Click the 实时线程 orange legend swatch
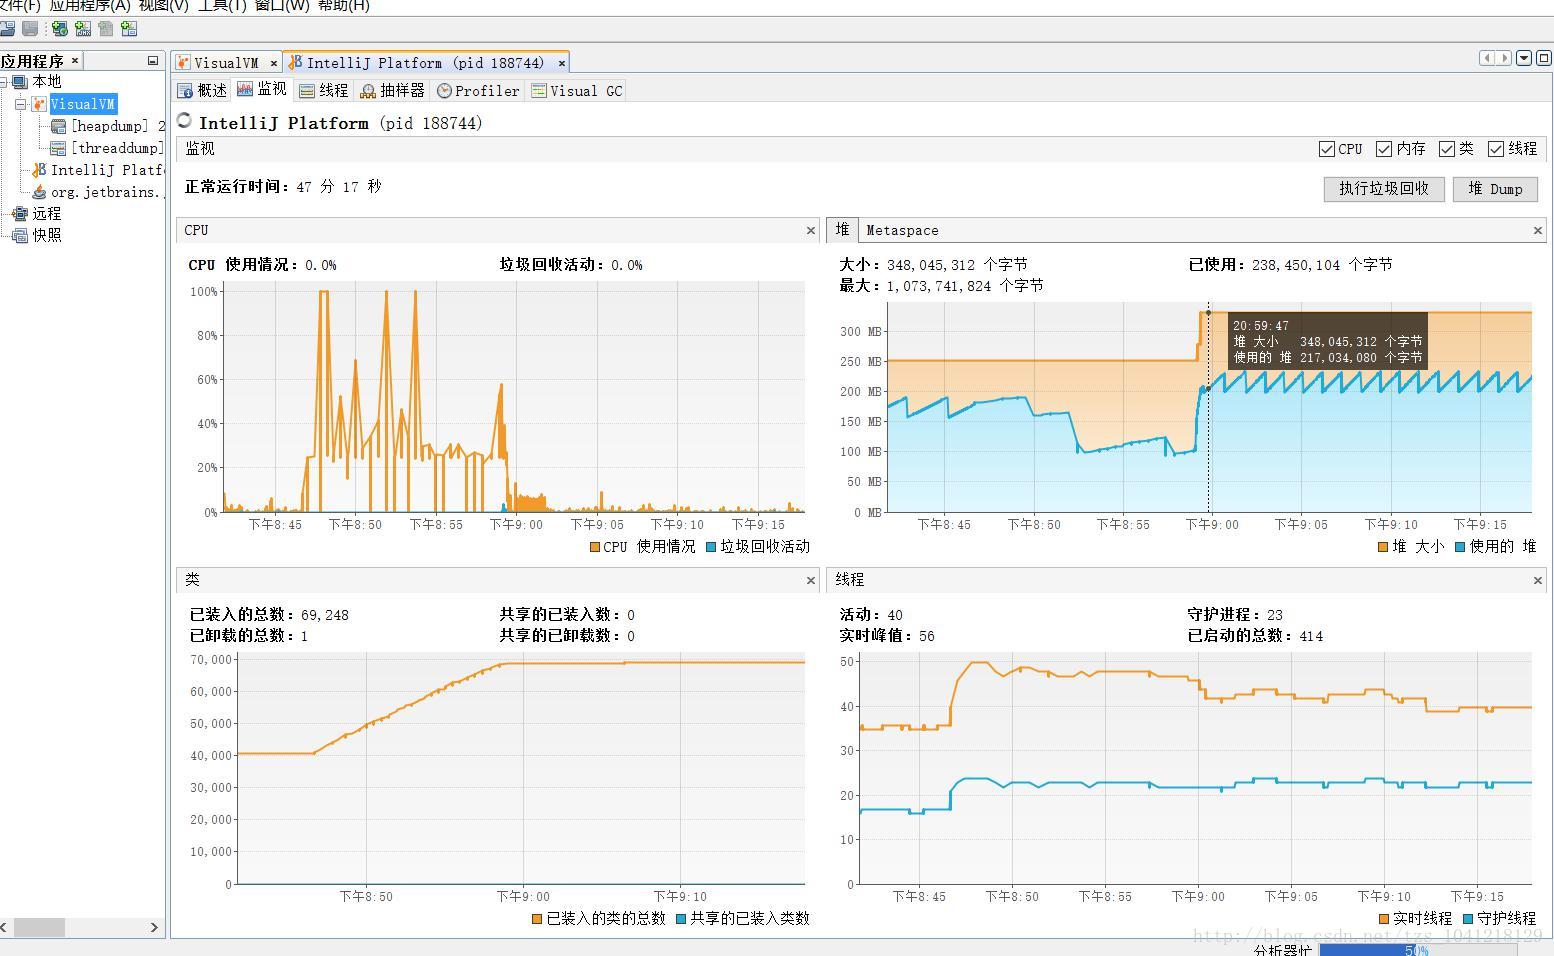The image size is (1554, 956). click(x=1384, y=919)
